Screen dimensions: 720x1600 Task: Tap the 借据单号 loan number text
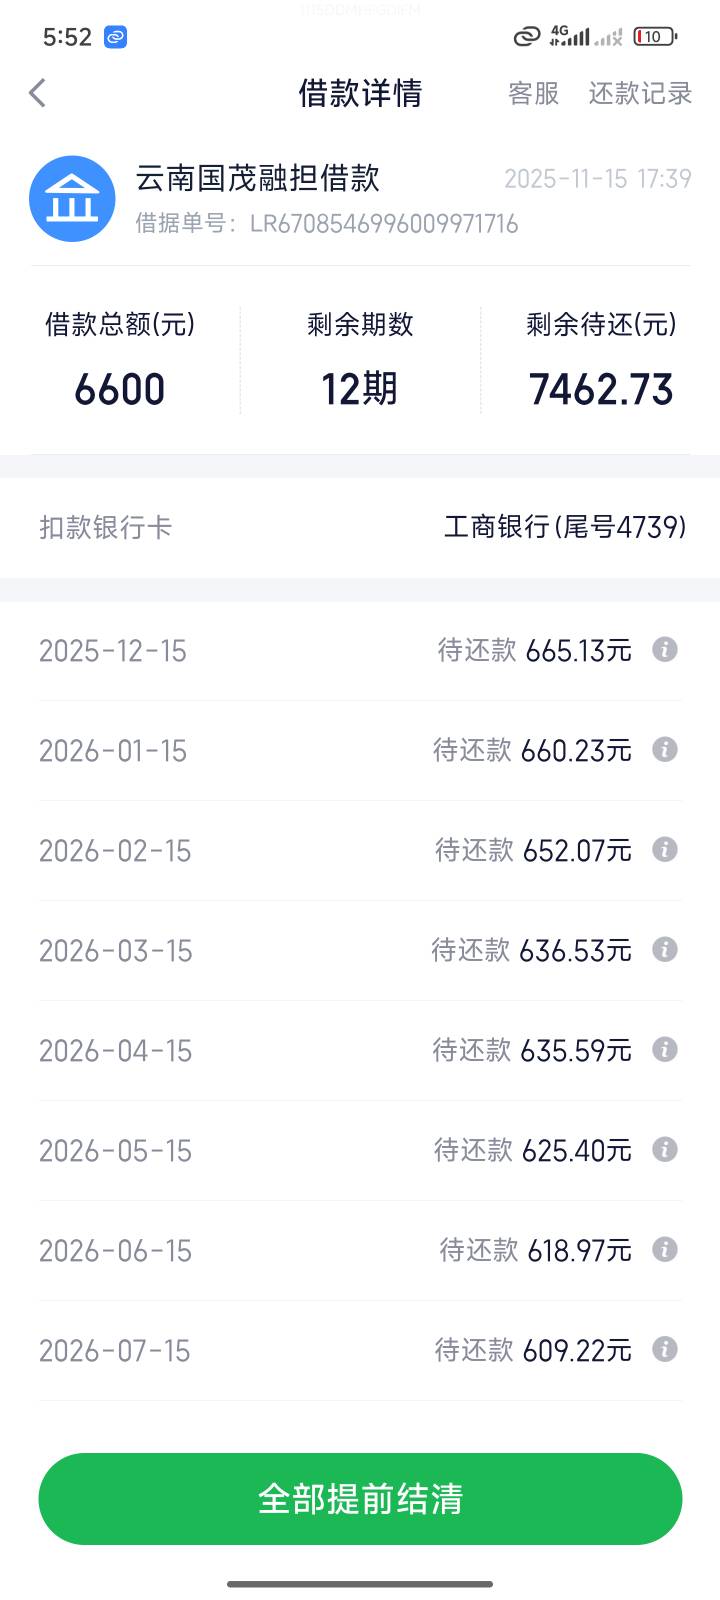point(327,223)
